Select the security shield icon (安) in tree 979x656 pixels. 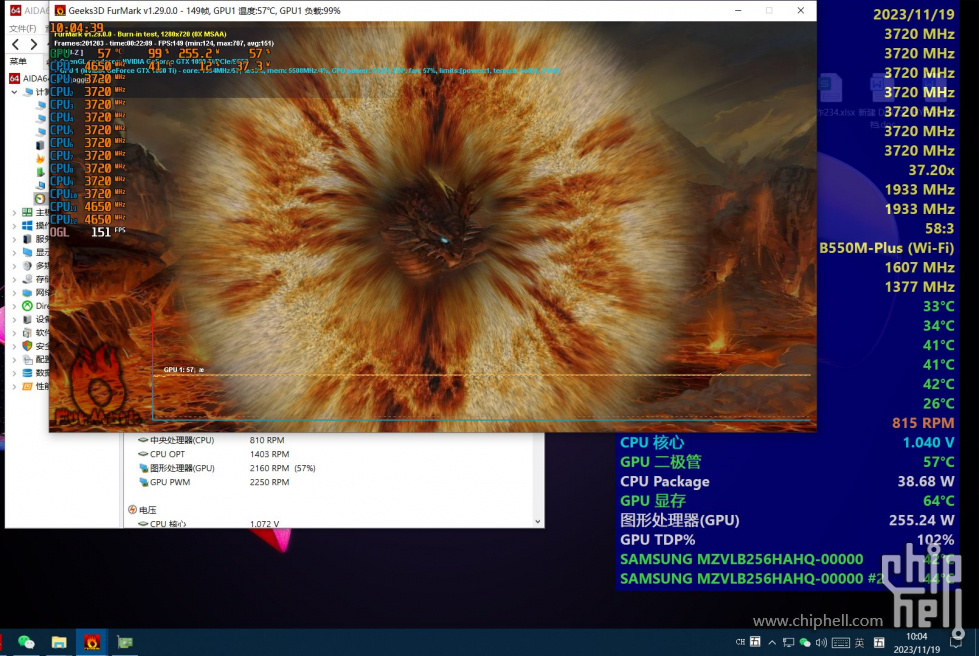[x=27, y=346]
